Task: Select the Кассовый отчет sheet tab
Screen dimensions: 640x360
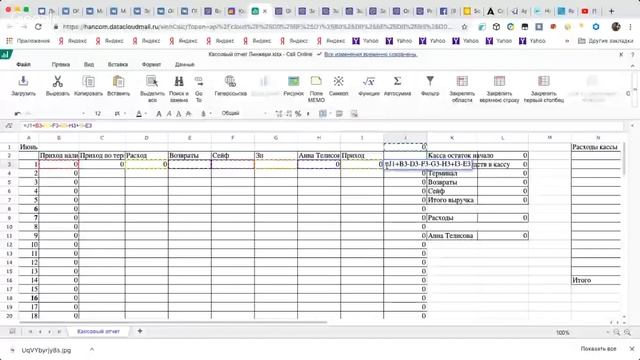Action: [x=98, y=331]
